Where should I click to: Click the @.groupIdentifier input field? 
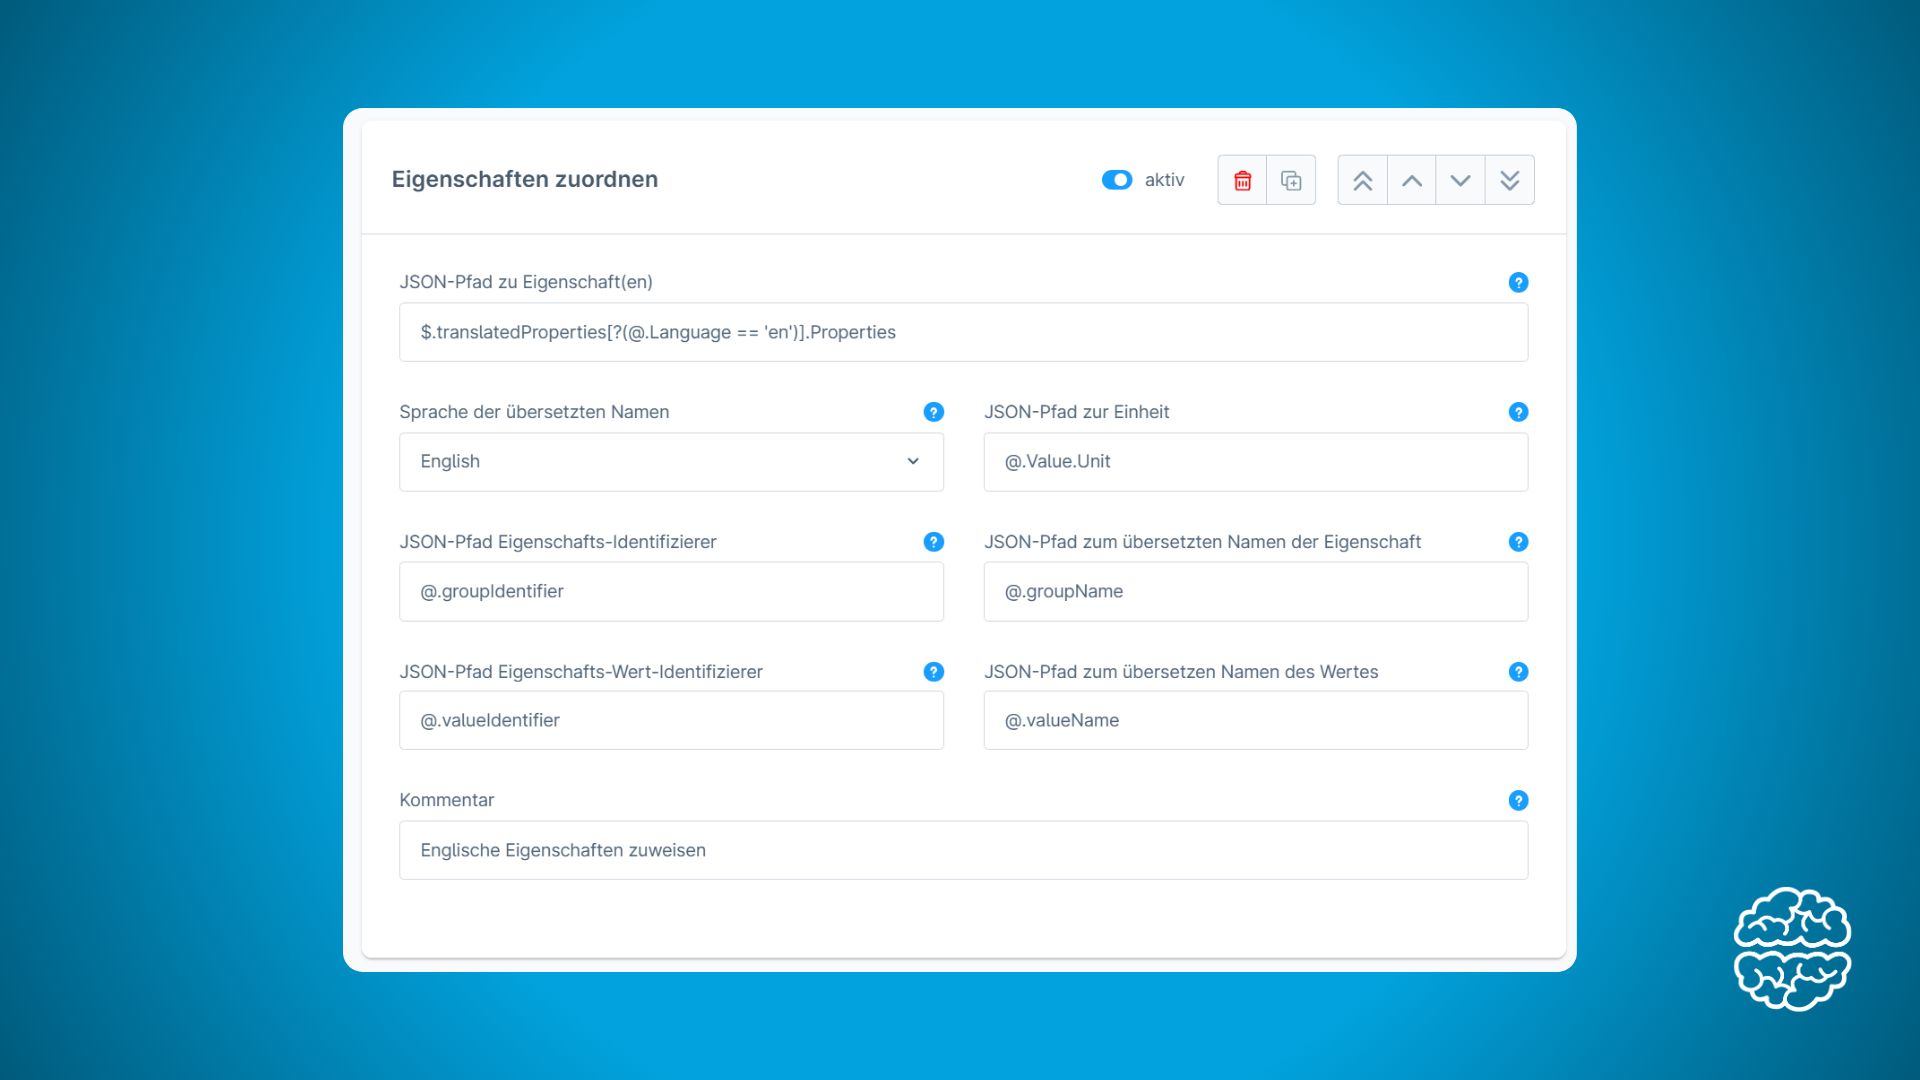point(671,592)
